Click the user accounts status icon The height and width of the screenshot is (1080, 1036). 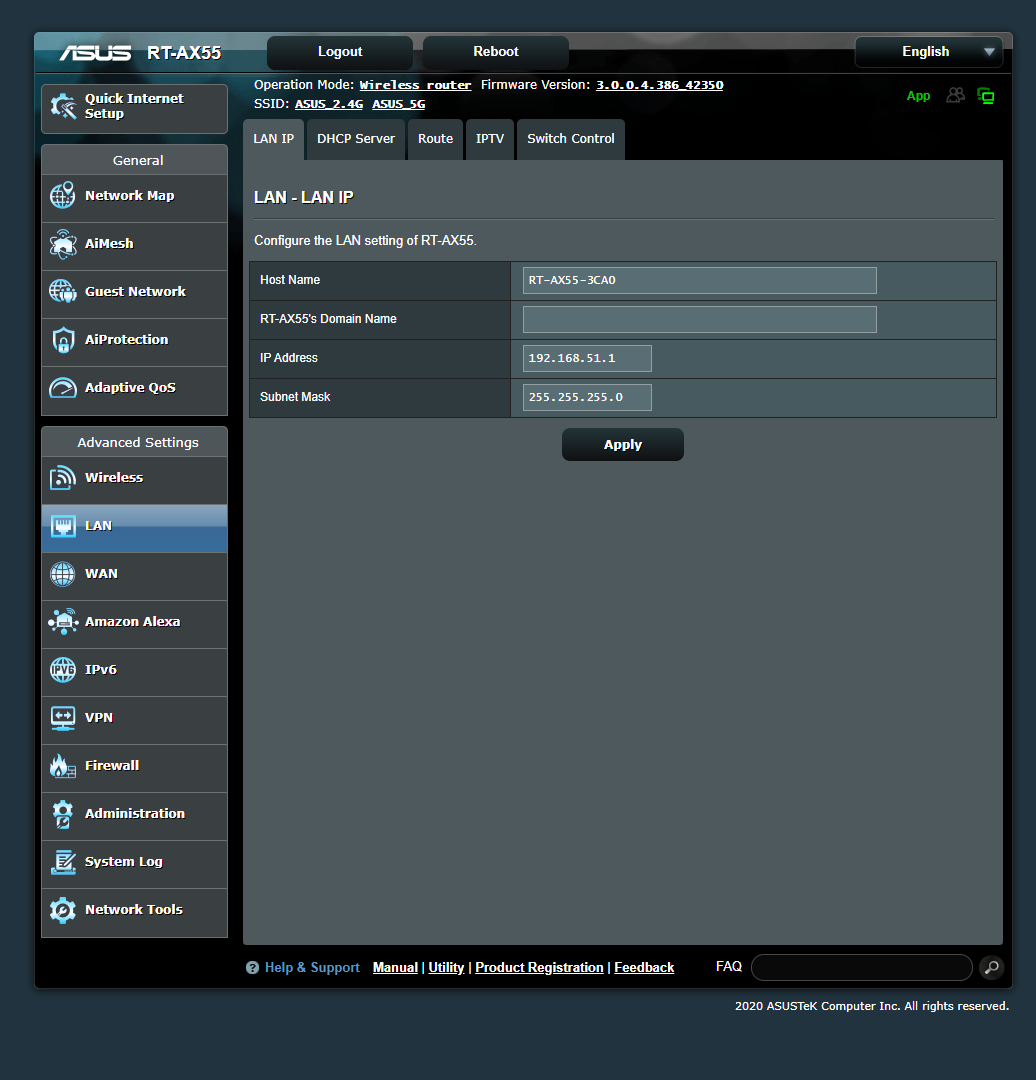[955, 95]
